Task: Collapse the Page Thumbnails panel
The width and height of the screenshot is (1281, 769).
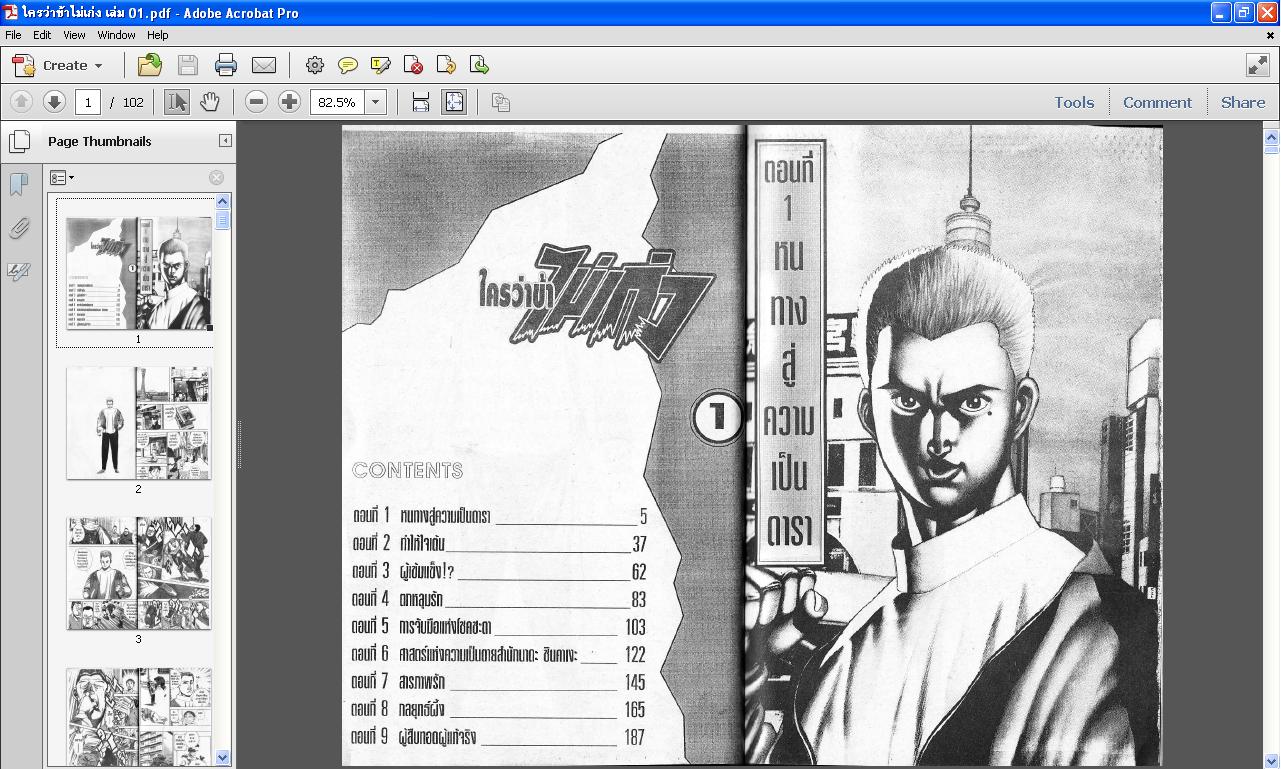Action: click(x=225, y=141)
